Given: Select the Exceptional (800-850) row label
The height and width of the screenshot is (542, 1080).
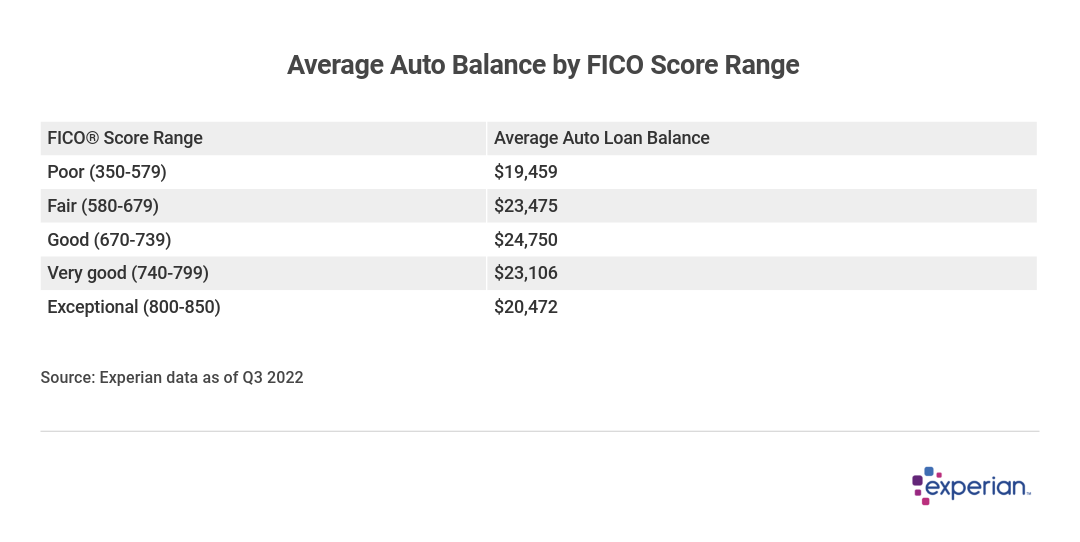Looking at the screenshot, I should click(134, 307).
